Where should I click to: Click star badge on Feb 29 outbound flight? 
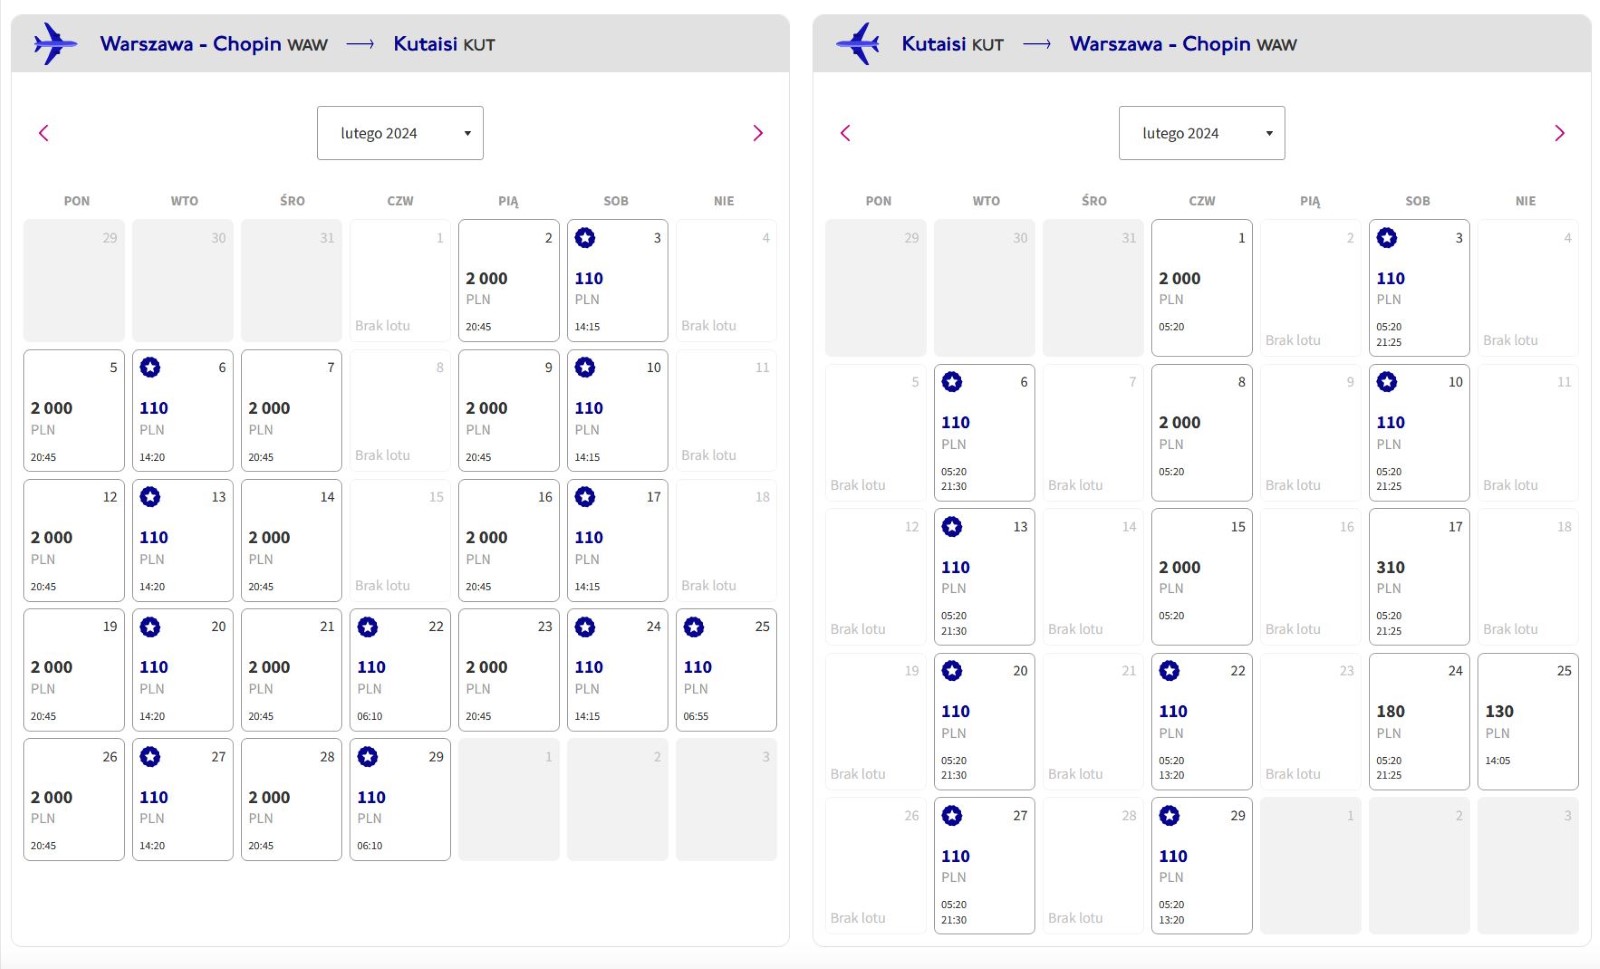point(368,757)
